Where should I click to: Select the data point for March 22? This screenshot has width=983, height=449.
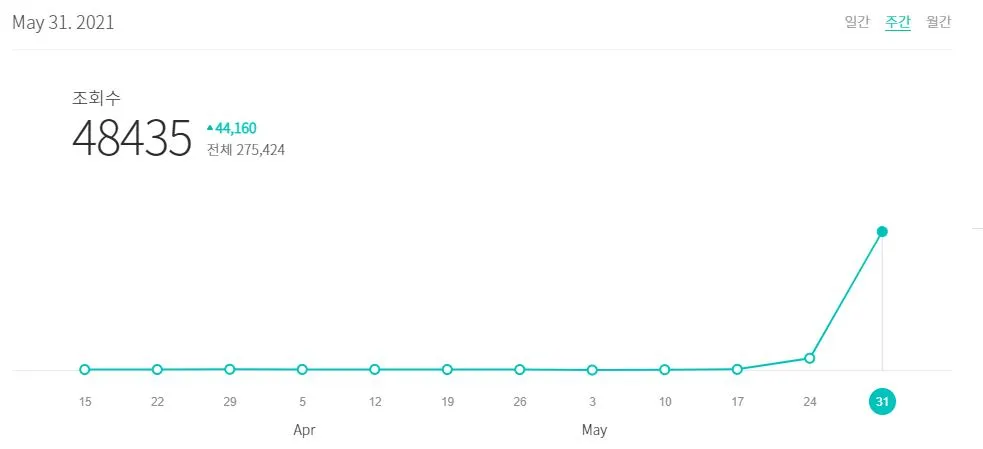pos(157,369)
